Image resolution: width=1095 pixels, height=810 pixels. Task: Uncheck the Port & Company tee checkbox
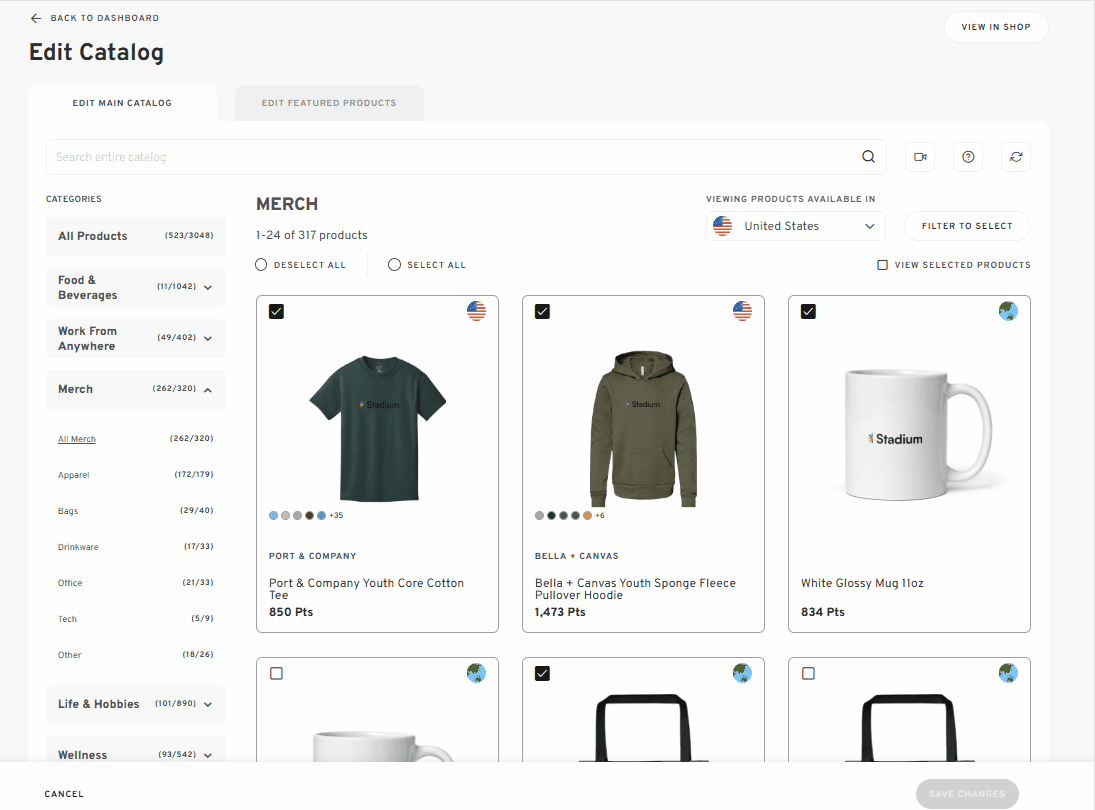click(x=276, y=311)
